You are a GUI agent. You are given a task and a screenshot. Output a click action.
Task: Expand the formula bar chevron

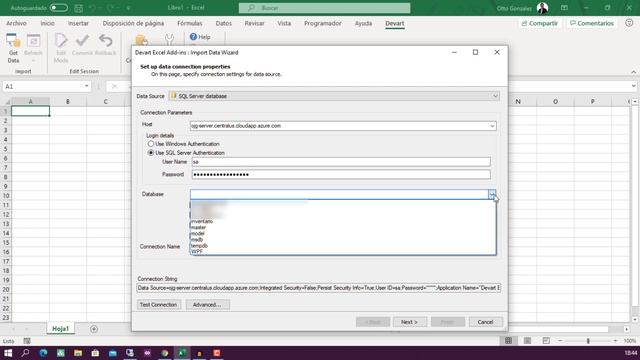click(633, 86)
